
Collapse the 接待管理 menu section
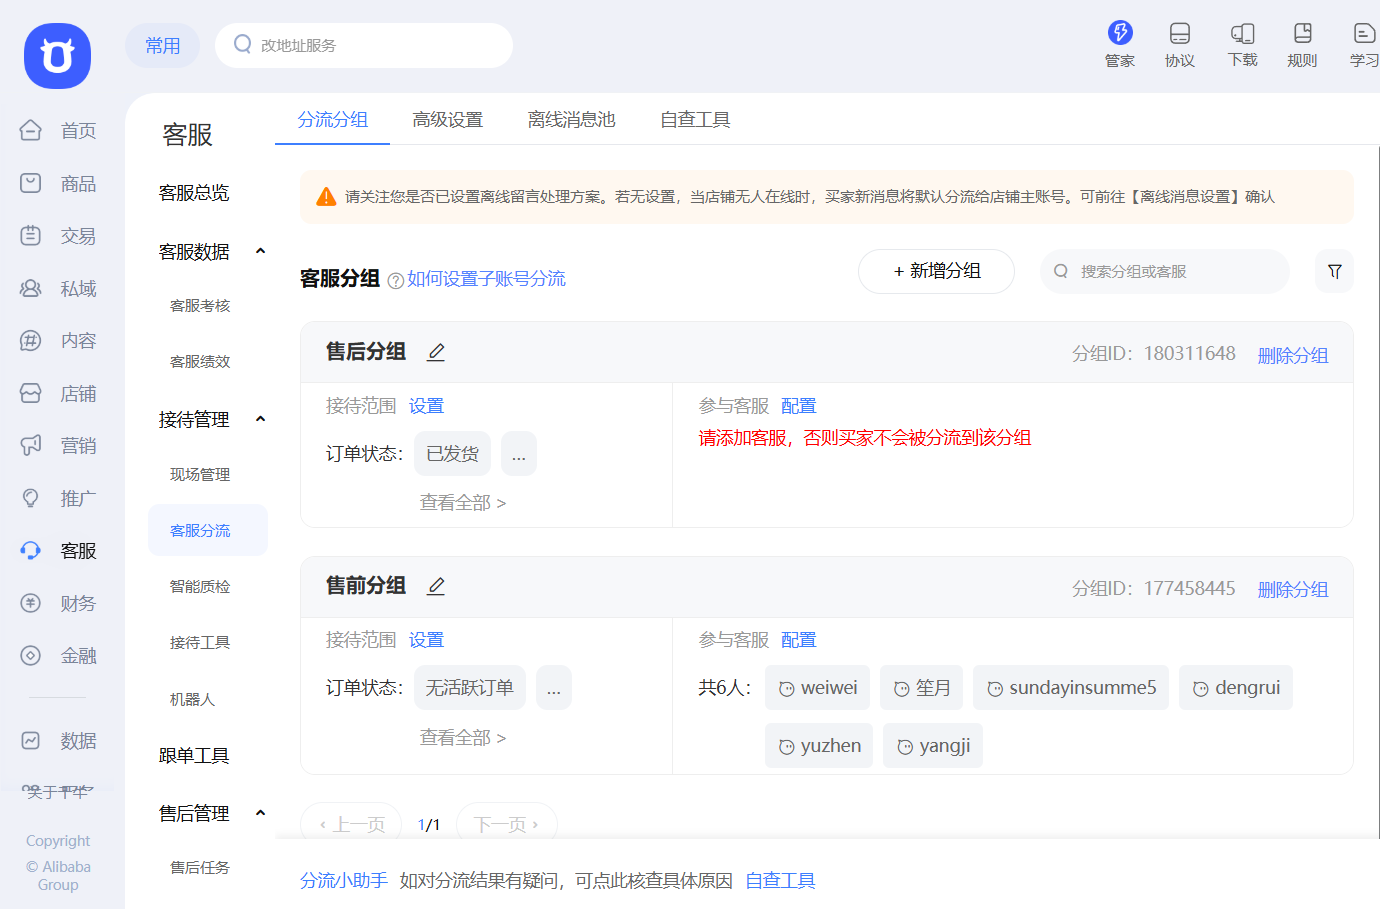(x=261, y=419)
